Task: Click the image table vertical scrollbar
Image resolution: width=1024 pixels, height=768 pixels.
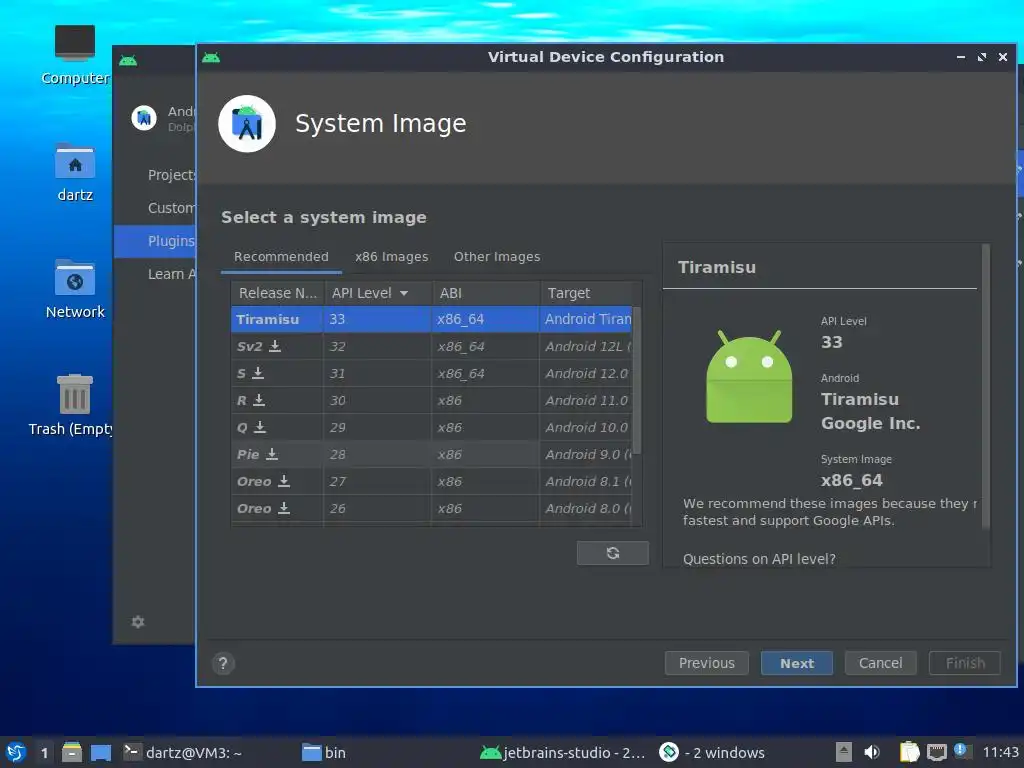Action: tap(637, 381)
